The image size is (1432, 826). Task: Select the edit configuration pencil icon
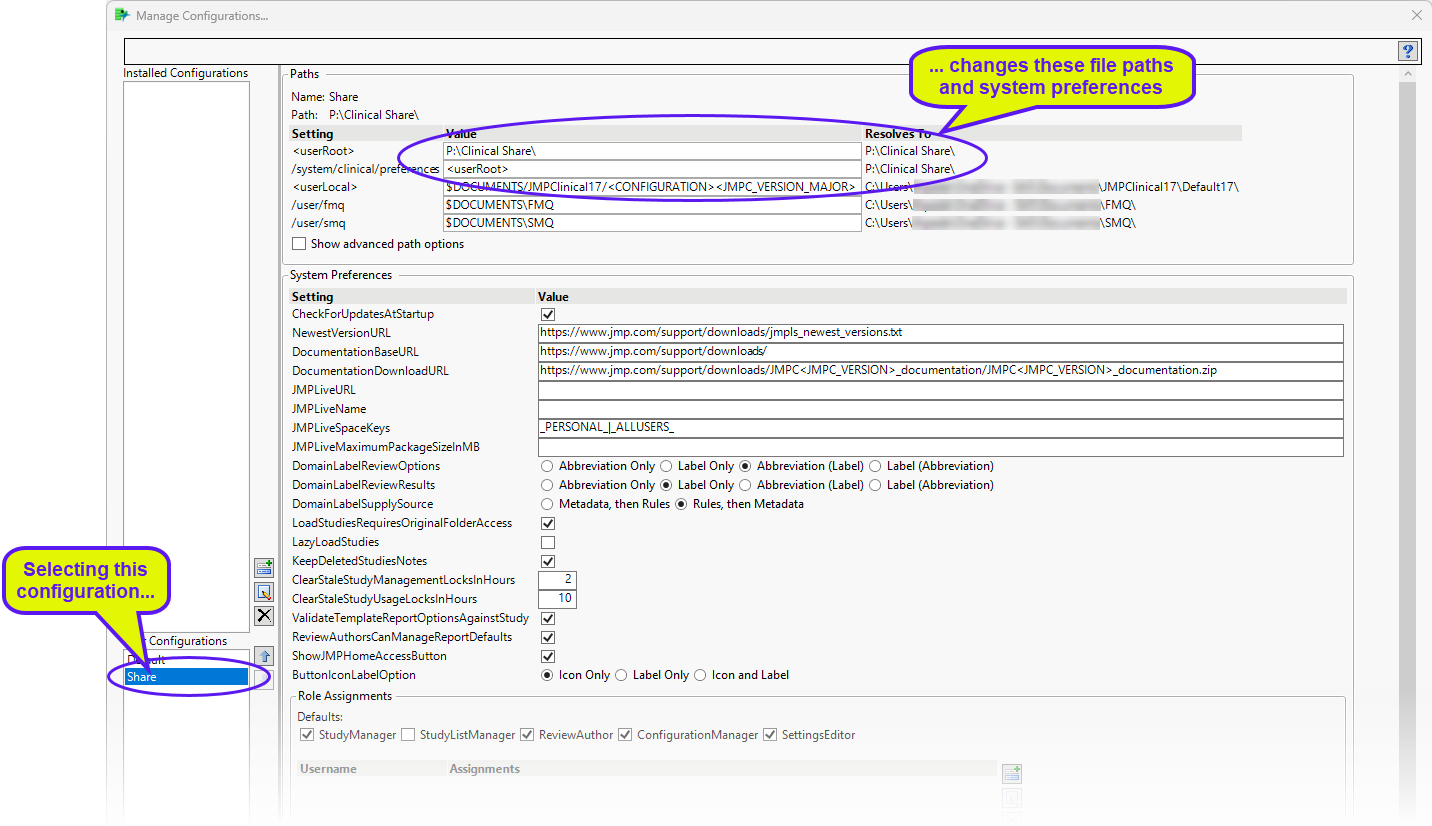tap(264, 591)
